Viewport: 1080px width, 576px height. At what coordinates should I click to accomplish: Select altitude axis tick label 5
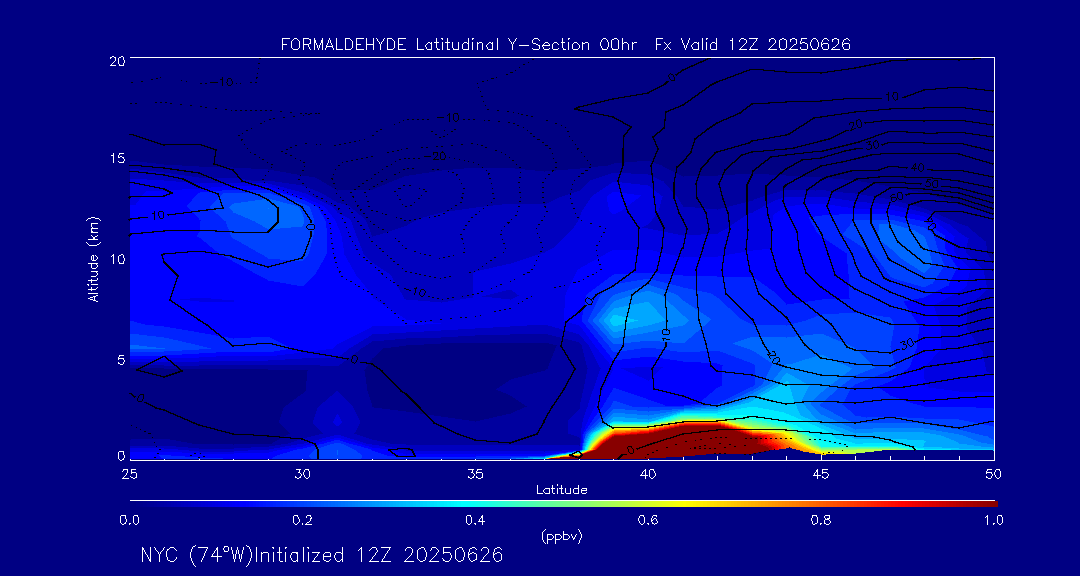(121, 360)
